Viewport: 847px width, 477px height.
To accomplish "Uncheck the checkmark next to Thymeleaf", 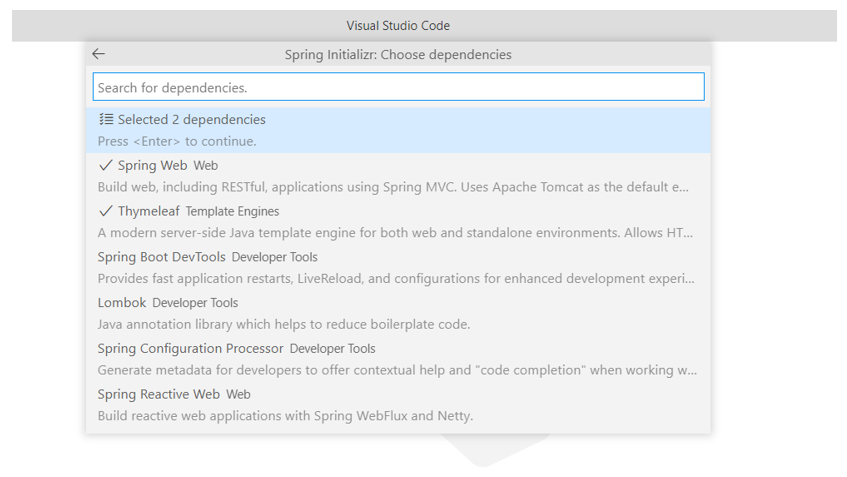I will [106, 211].
